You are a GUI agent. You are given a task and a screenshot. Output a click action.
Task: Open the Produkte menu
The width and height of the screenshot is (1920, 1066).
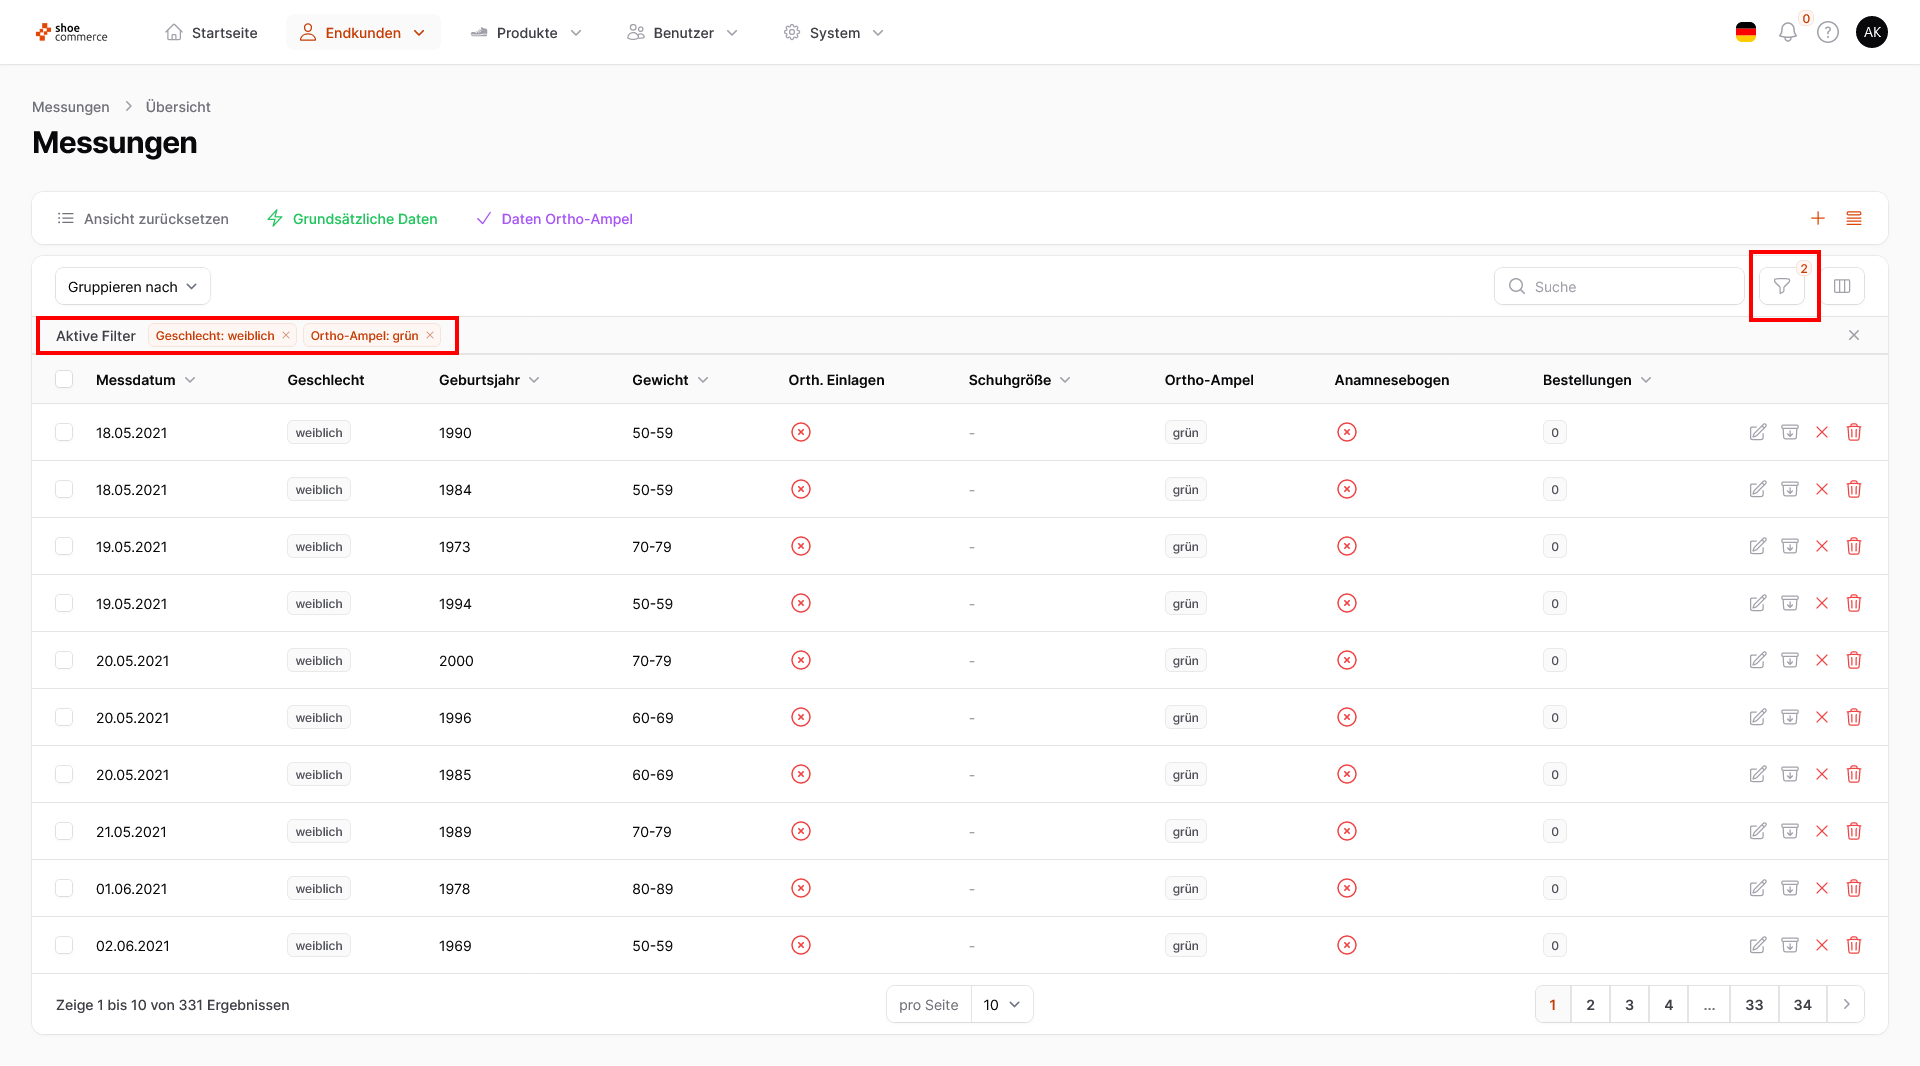tap(526, 33)
